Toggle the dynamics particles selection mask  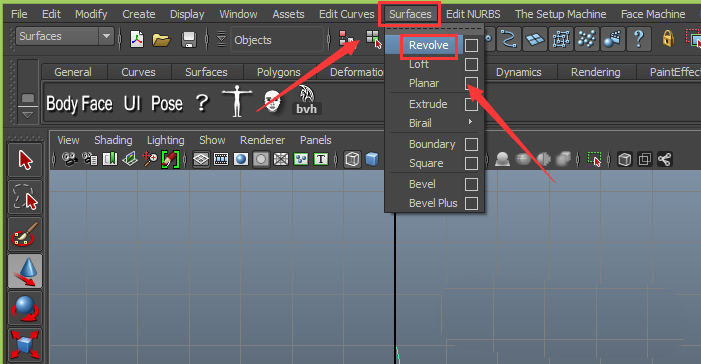click(x=587, y=39)
